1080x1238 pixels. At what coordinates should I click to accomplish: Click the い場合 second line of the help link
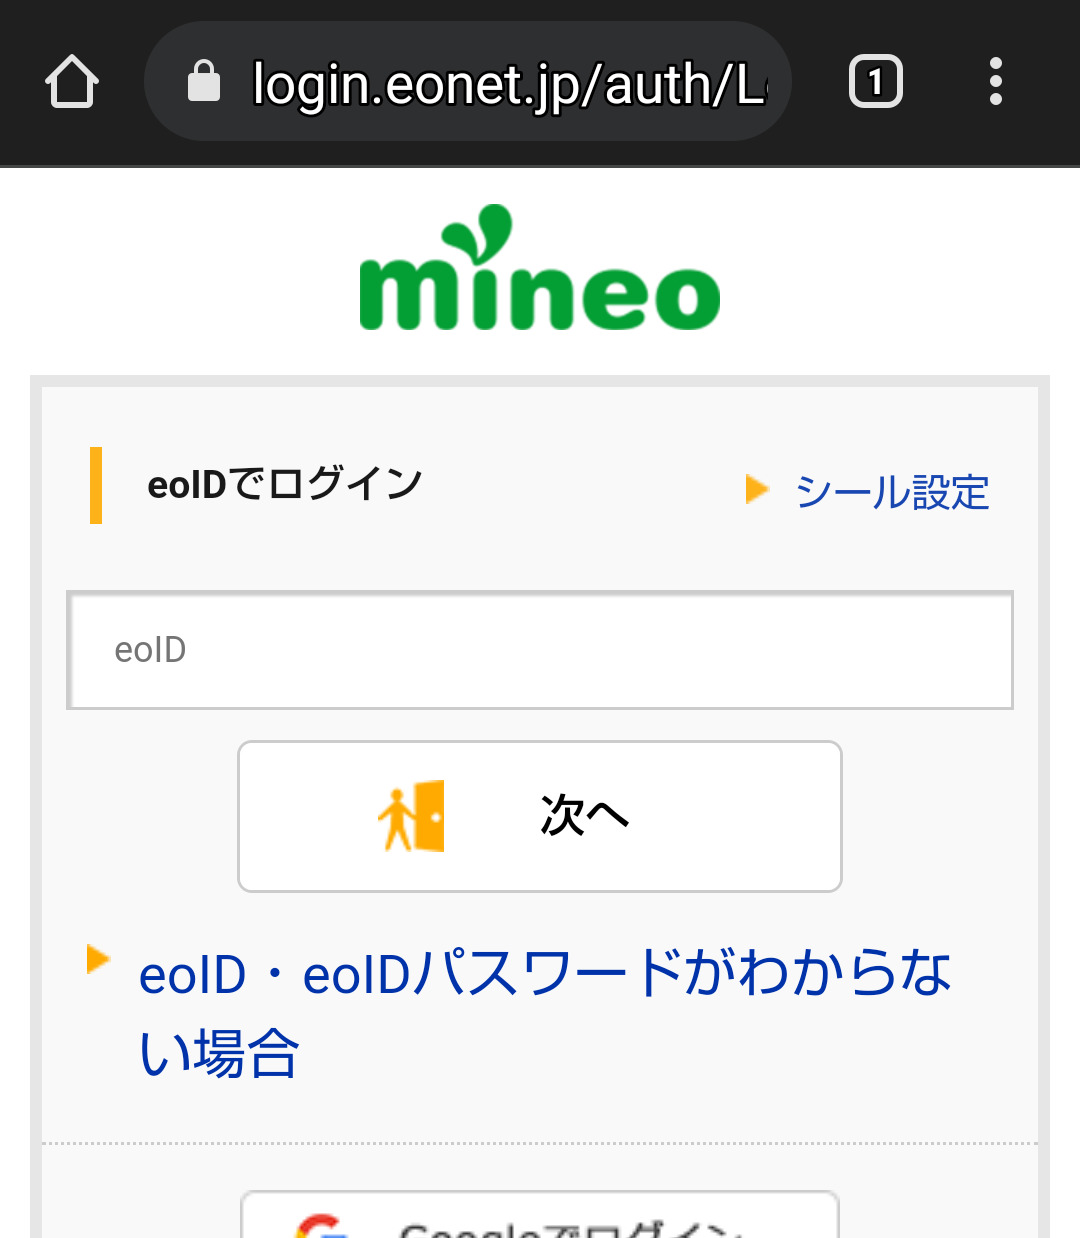click(x=219, y=1053)
